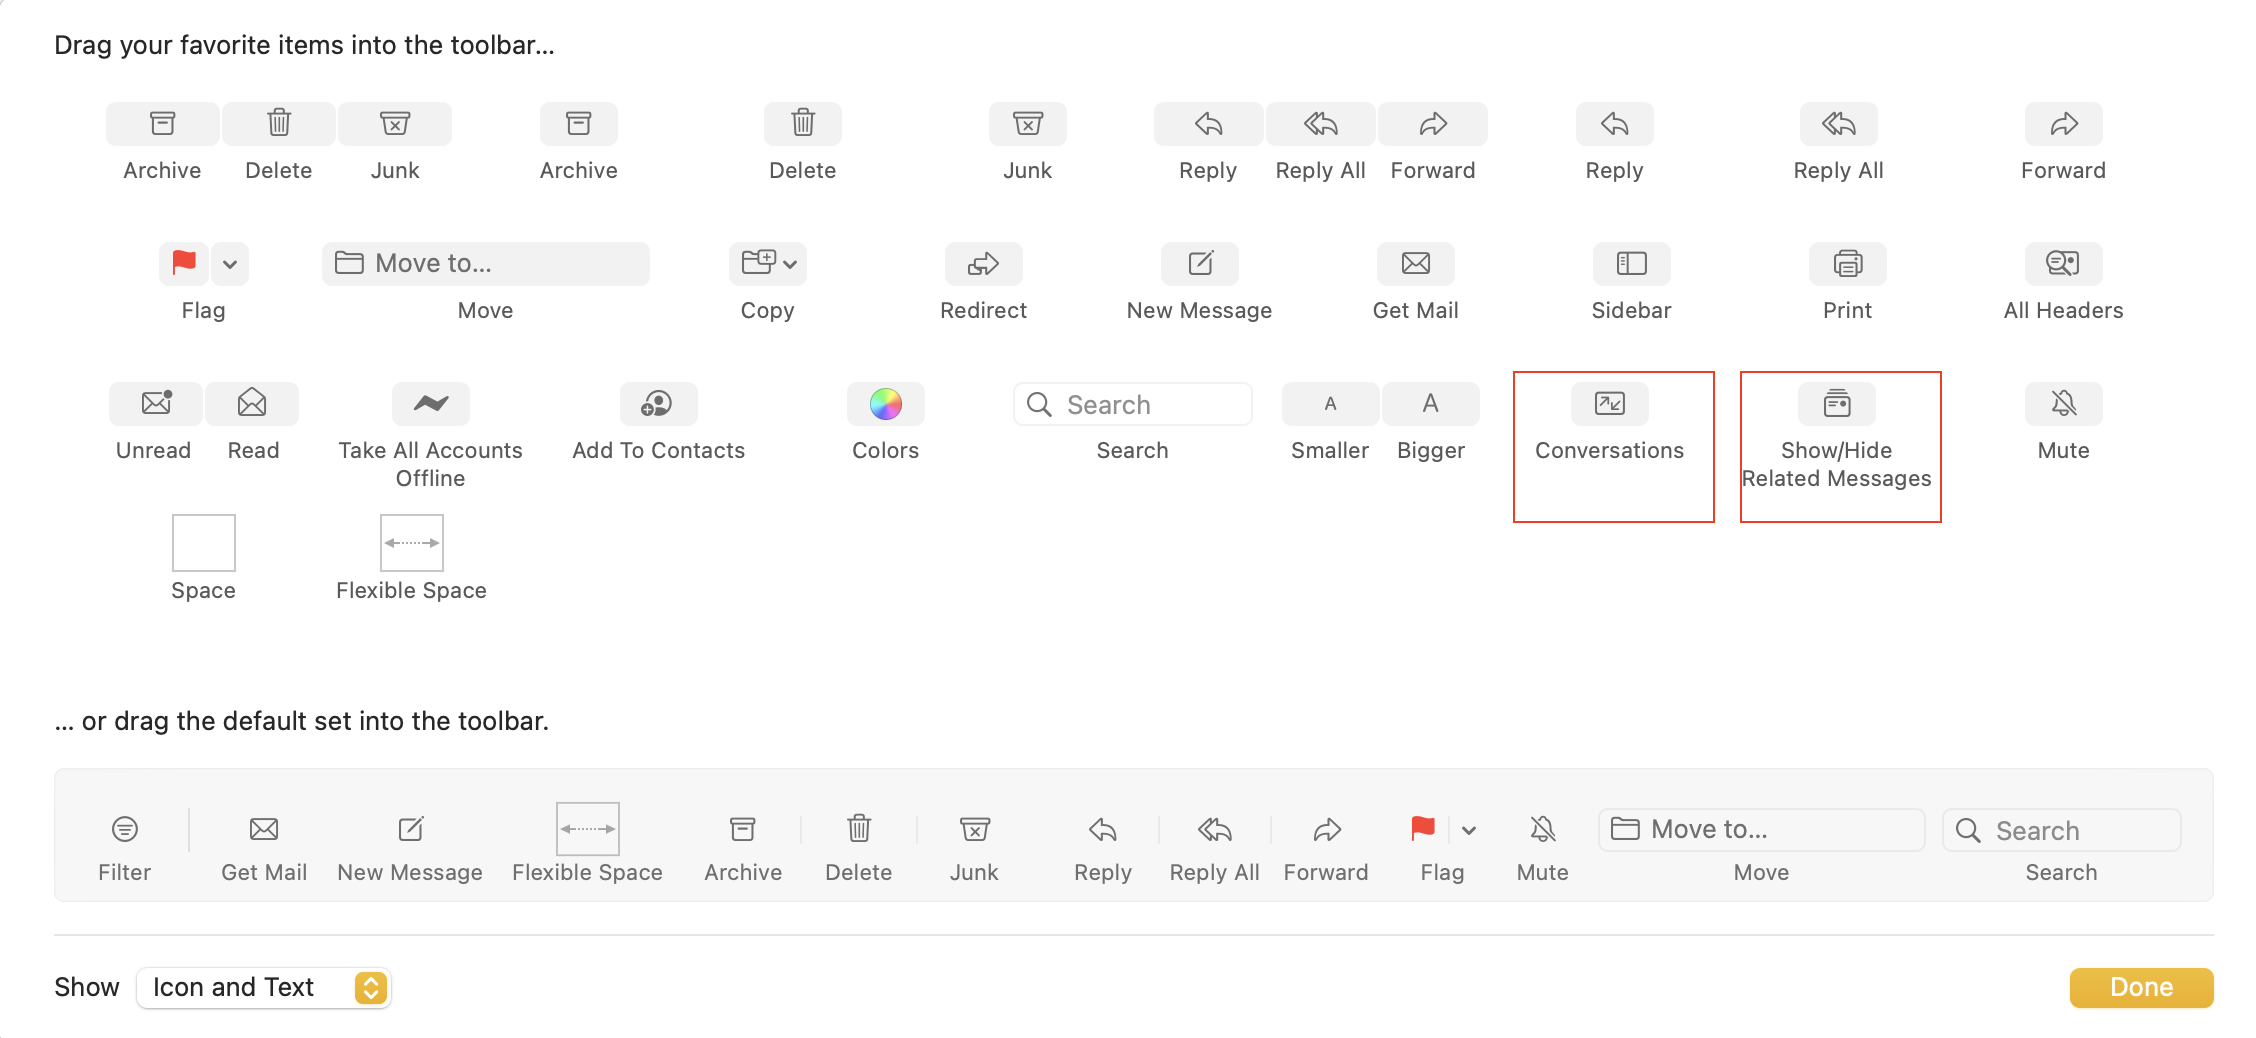The width and height of the screenshot is (2256, 1038).
Task: Open the Copy item dropdown
Action: click(x=768, y=264)
